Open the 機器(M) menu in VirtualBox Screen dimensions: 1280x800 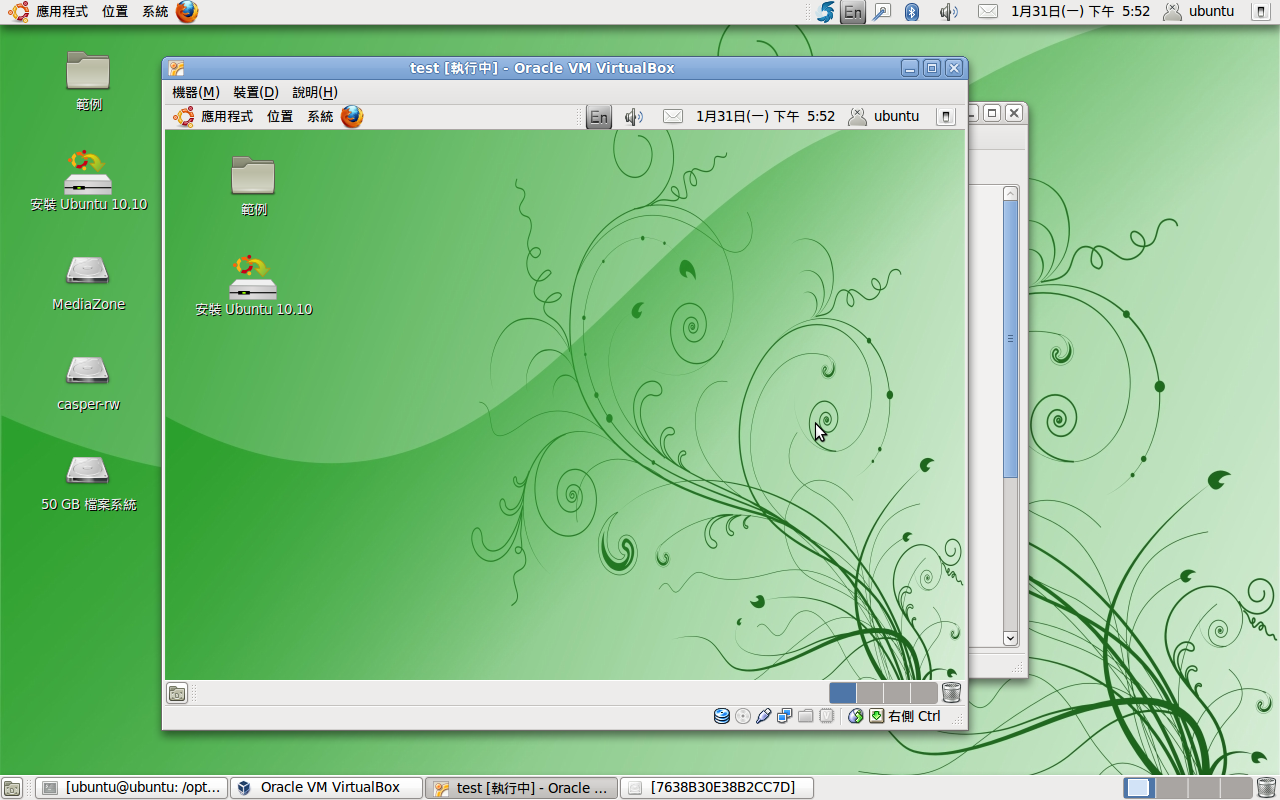(196, 92)
